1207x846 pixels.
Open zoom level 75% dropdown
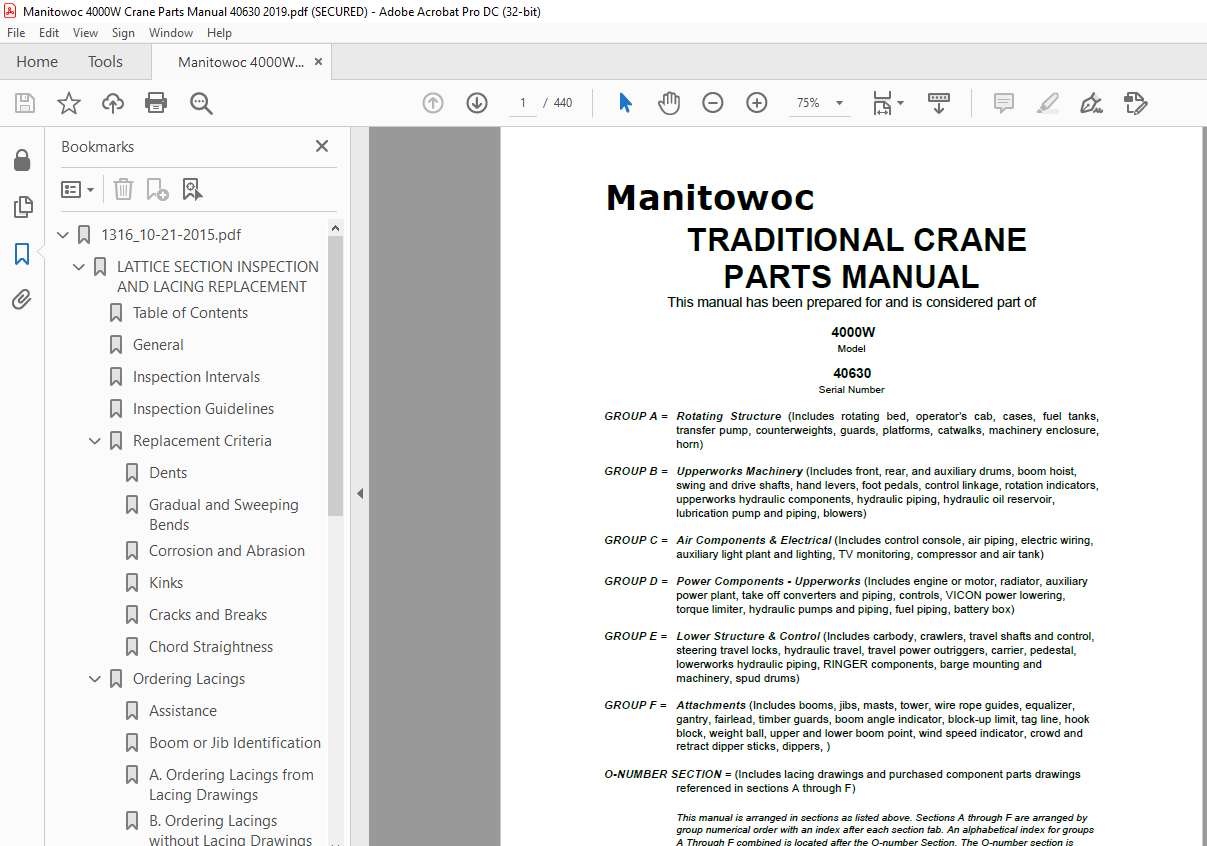tap(820, 103)
